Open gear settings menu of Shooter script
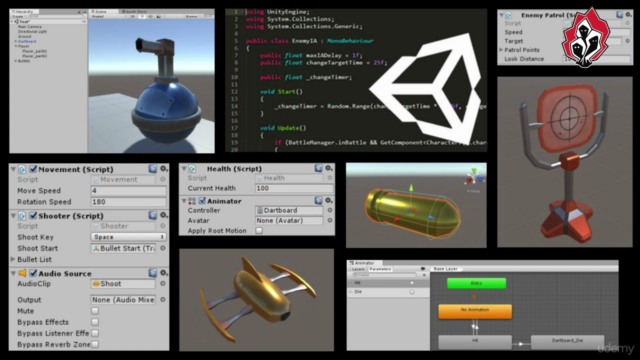This screenshot has width=640, height=360. click(x=164, y=215)
